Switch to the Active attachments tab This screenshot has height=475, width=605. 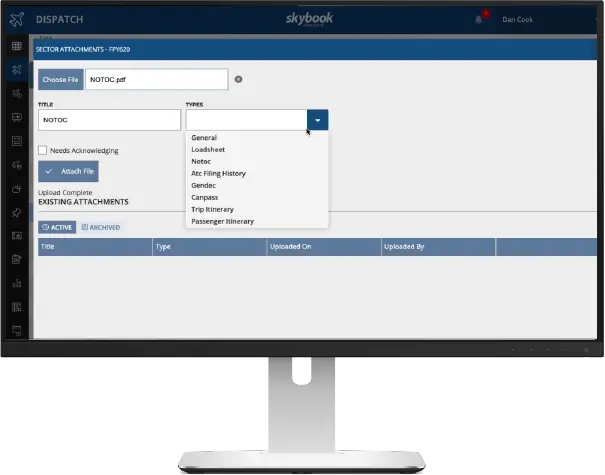point(57,227)
